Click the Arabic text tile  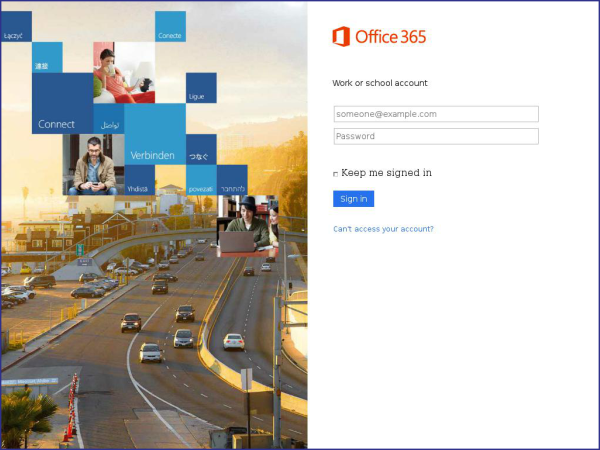109,119
